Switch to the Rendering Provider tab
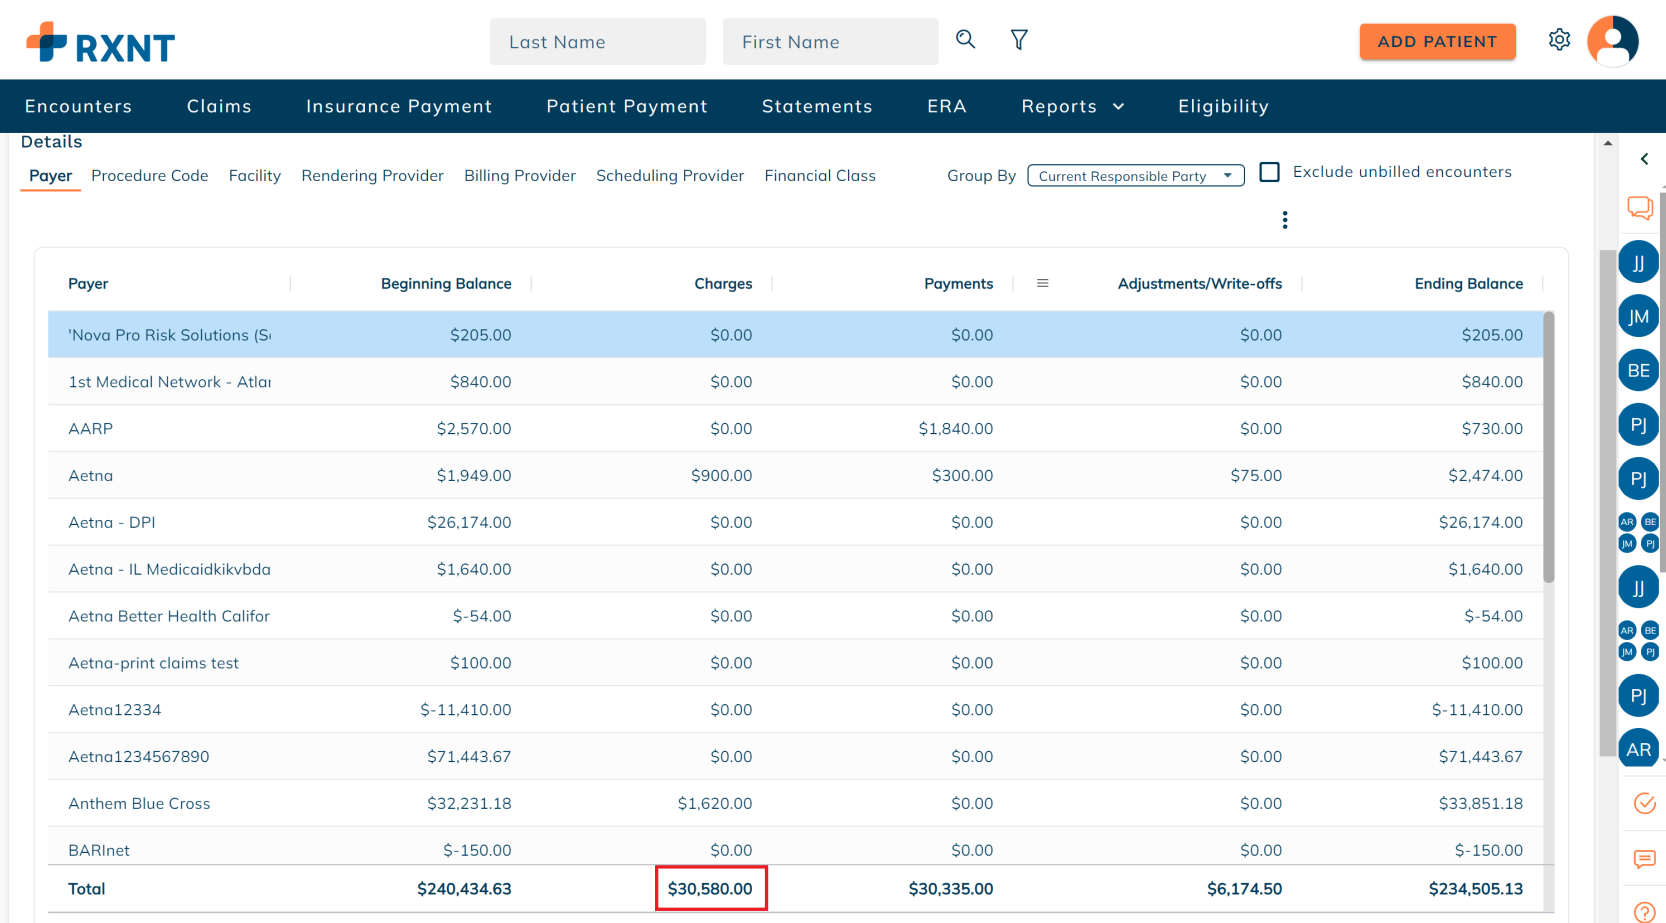This screenshot has height=923, width=1666. (372, 176)
